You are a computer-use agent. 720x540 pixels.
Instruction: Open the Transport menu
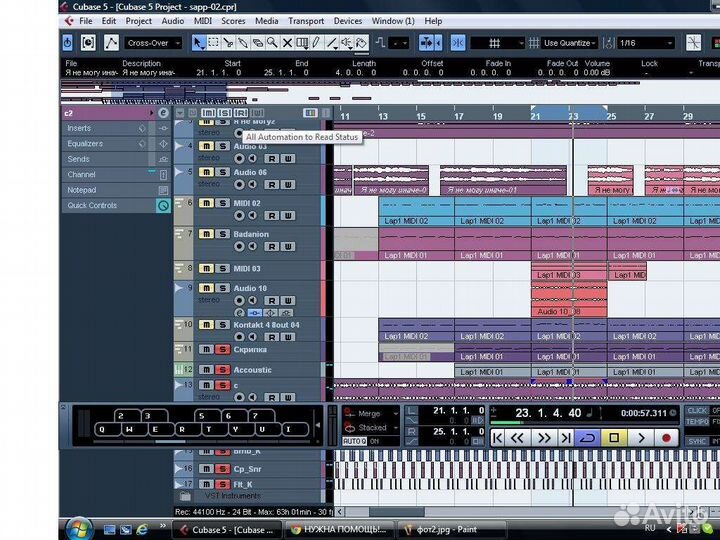[x=305, y=20]
